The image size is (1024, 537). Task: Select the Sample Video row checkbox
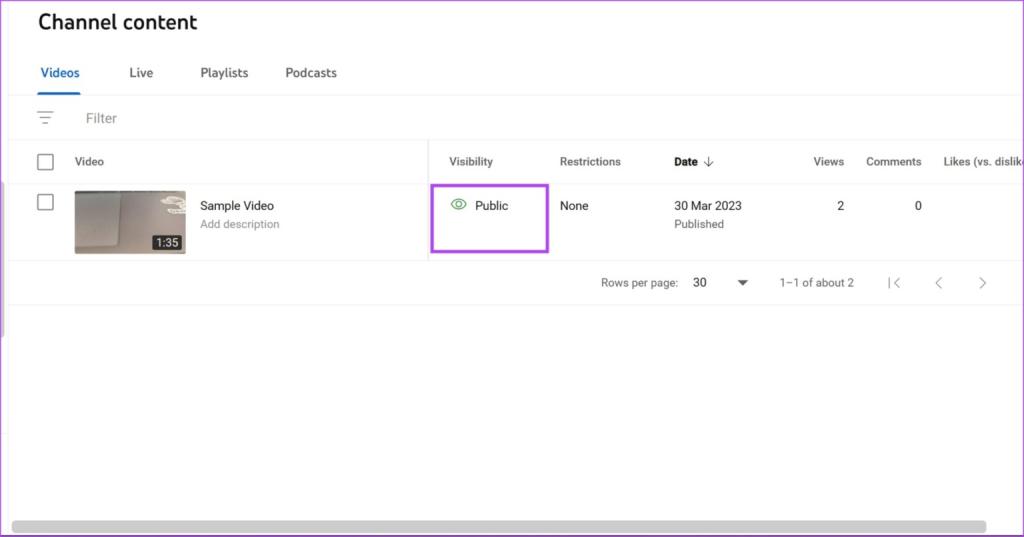point(45,203)
